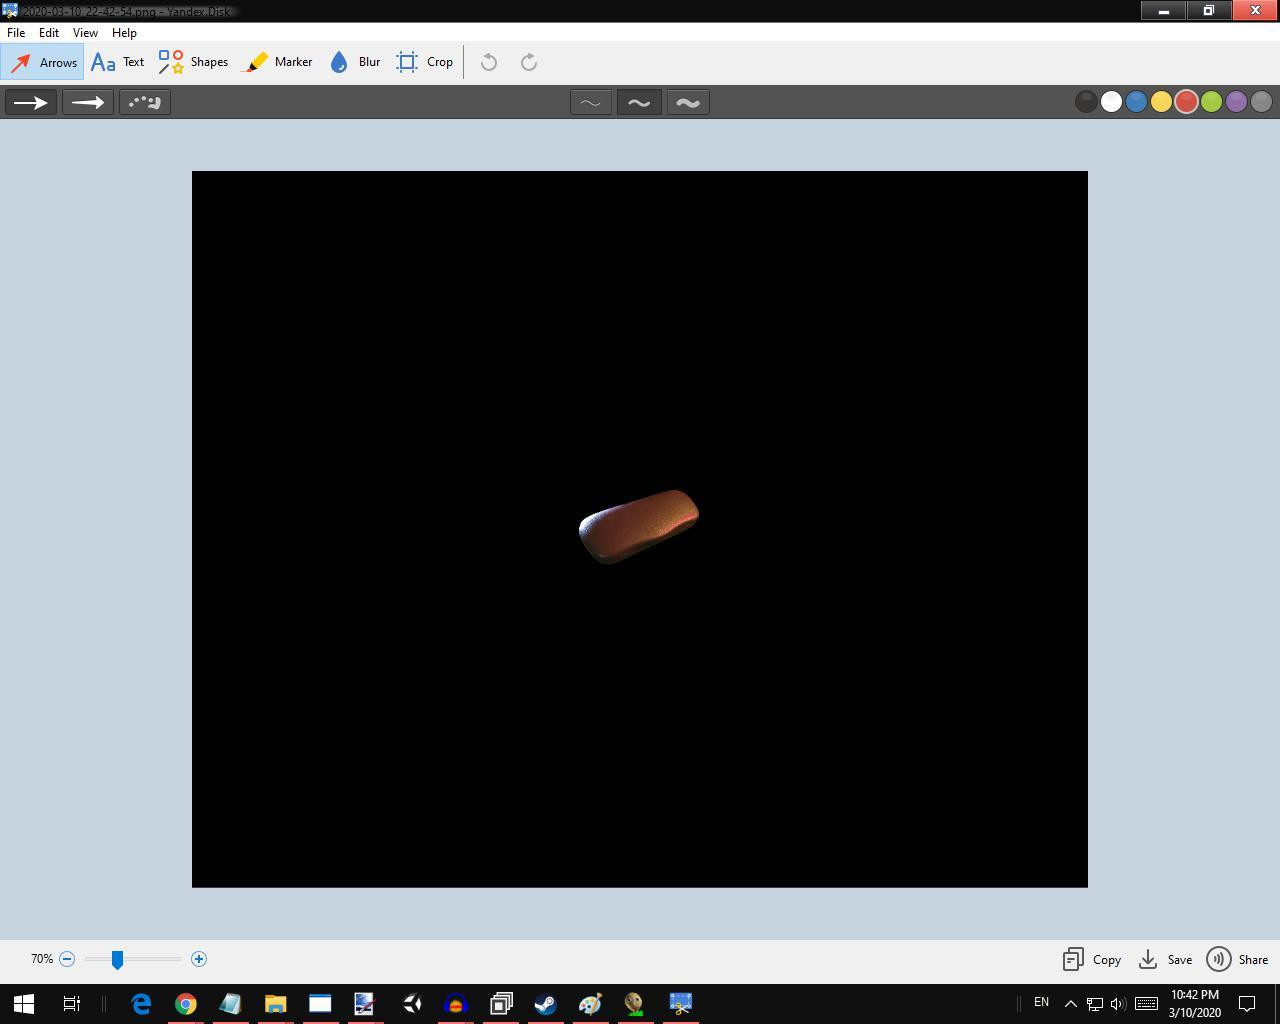This screenshot has height=1024, width=1280.
Task: Click the zoom slider handle
Action: 117,959
